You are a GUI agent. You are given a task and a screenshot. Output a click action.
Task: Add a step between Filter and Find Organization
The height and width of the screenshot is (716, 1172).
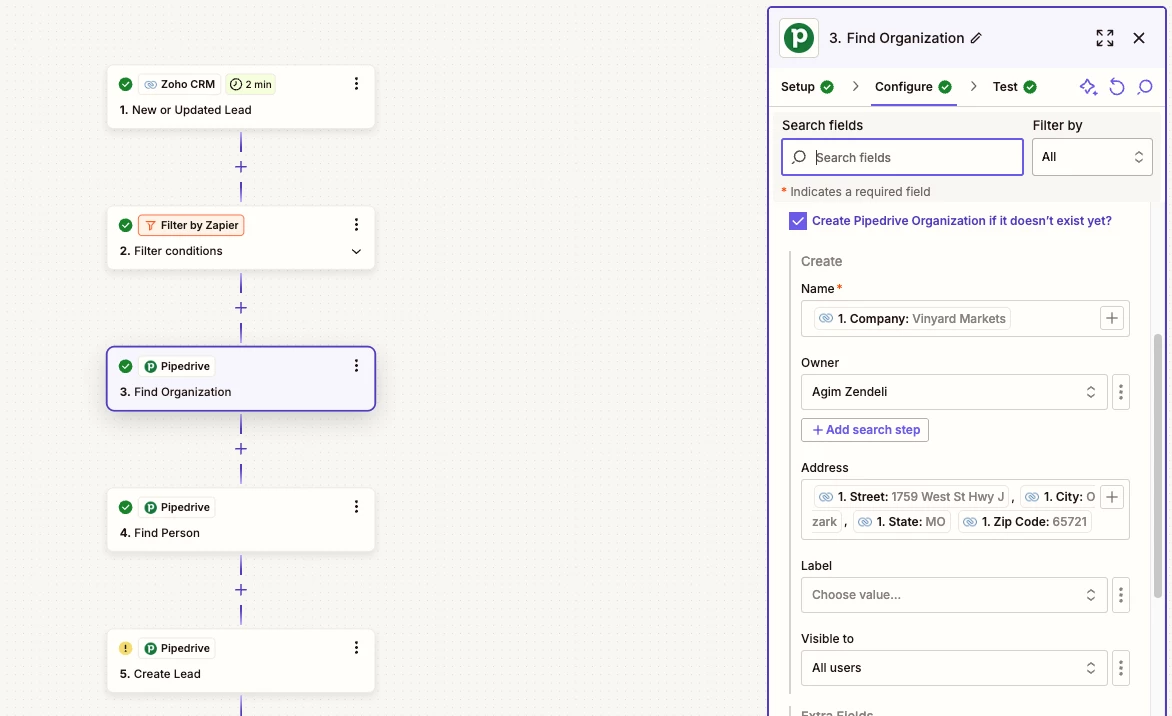click(x=241, y=308)
